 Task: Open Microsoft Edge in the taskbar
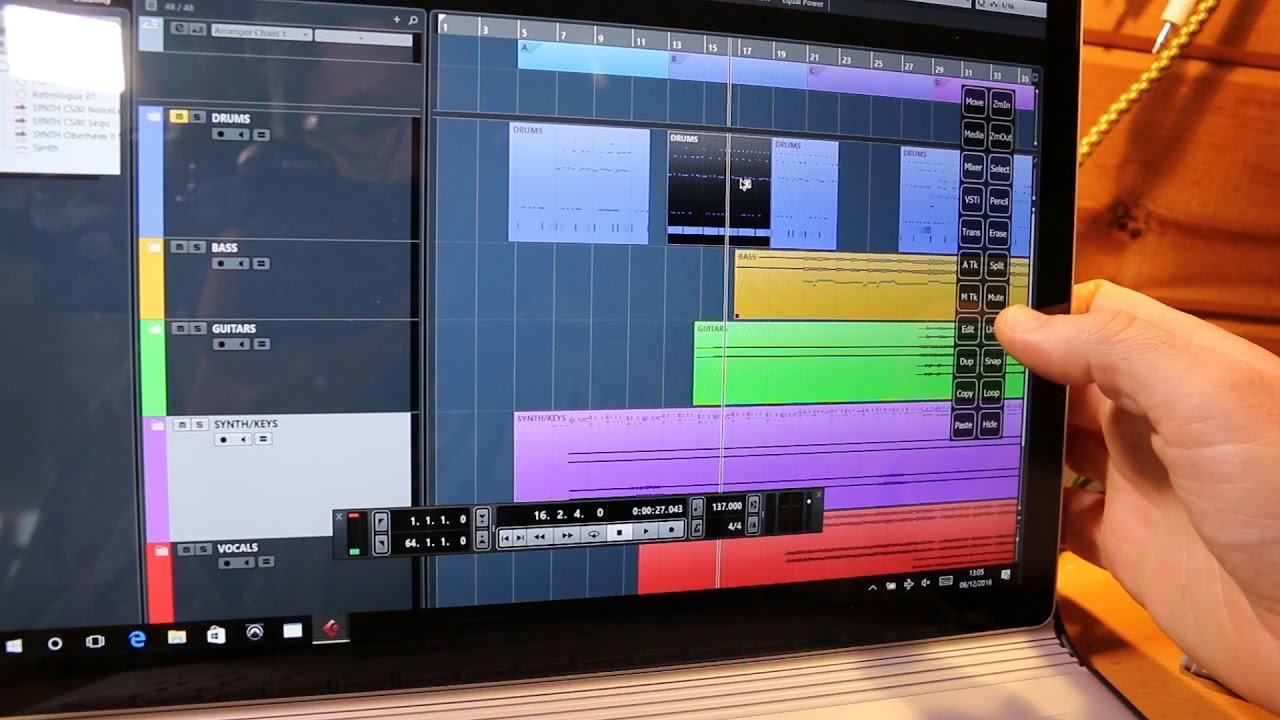[137, 639]
